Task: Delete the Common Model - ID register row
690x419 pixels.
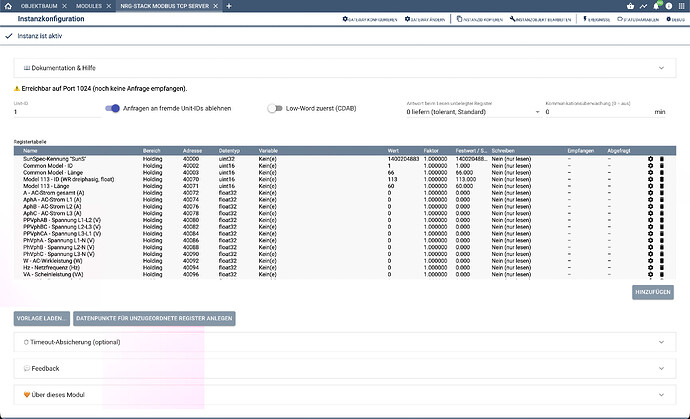Action: click(661, 166)
